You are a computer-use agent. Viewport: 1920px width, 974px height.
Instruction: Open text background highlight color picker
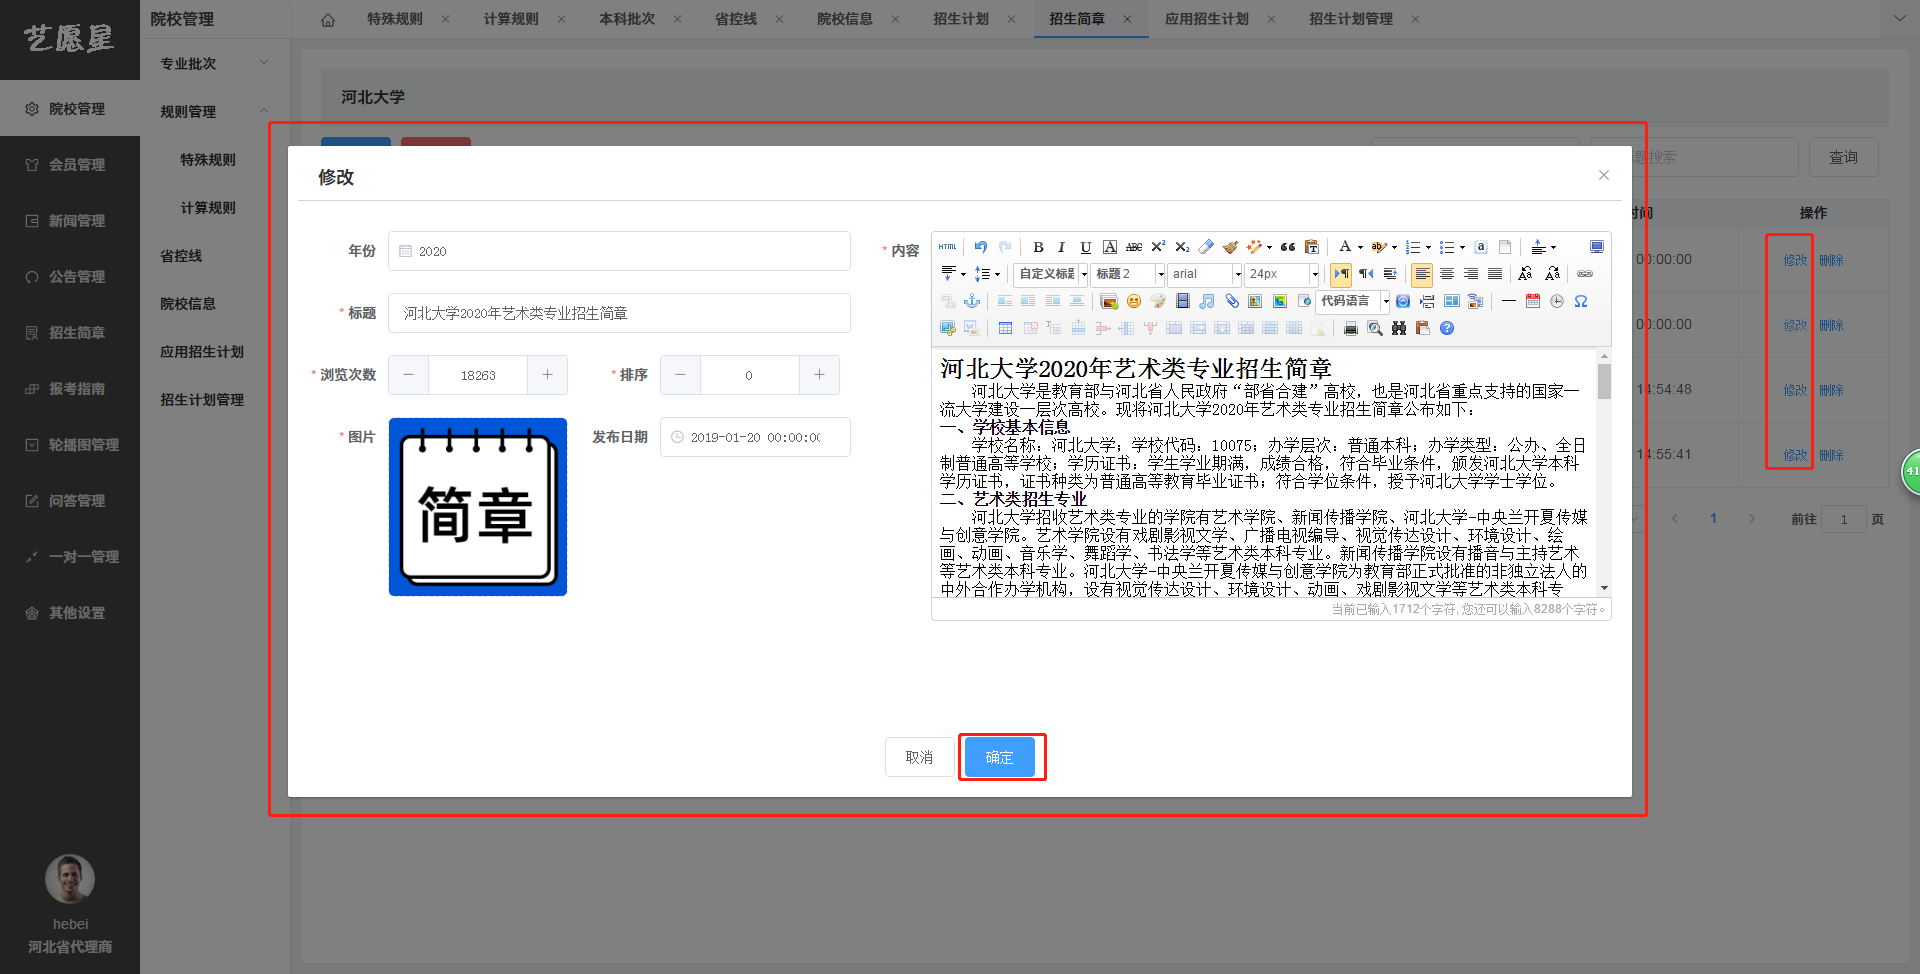[x=1379, y=247]
